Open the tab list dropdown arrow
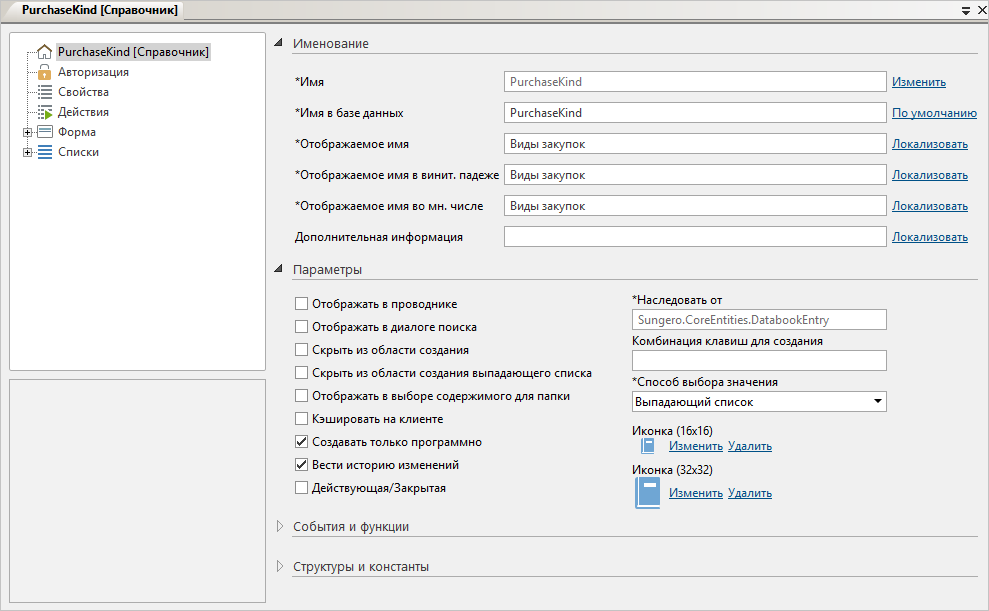 pyautogui.click(x=965, y=10)
